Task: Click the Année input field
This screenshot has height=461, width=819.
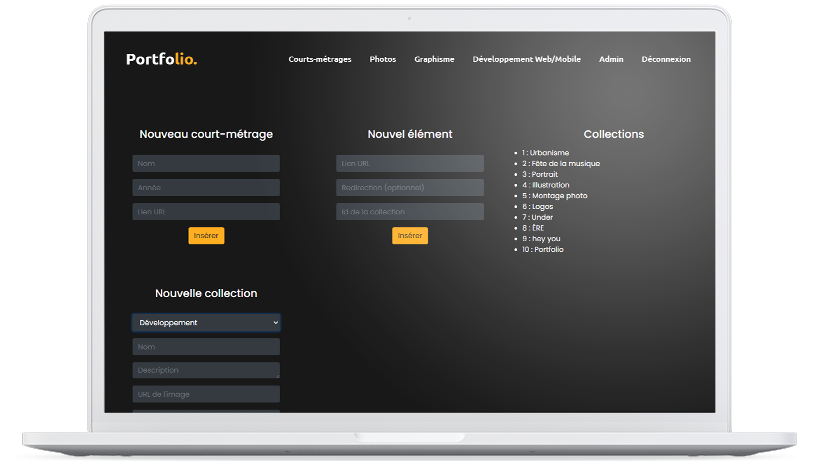Action: point(206,187)
